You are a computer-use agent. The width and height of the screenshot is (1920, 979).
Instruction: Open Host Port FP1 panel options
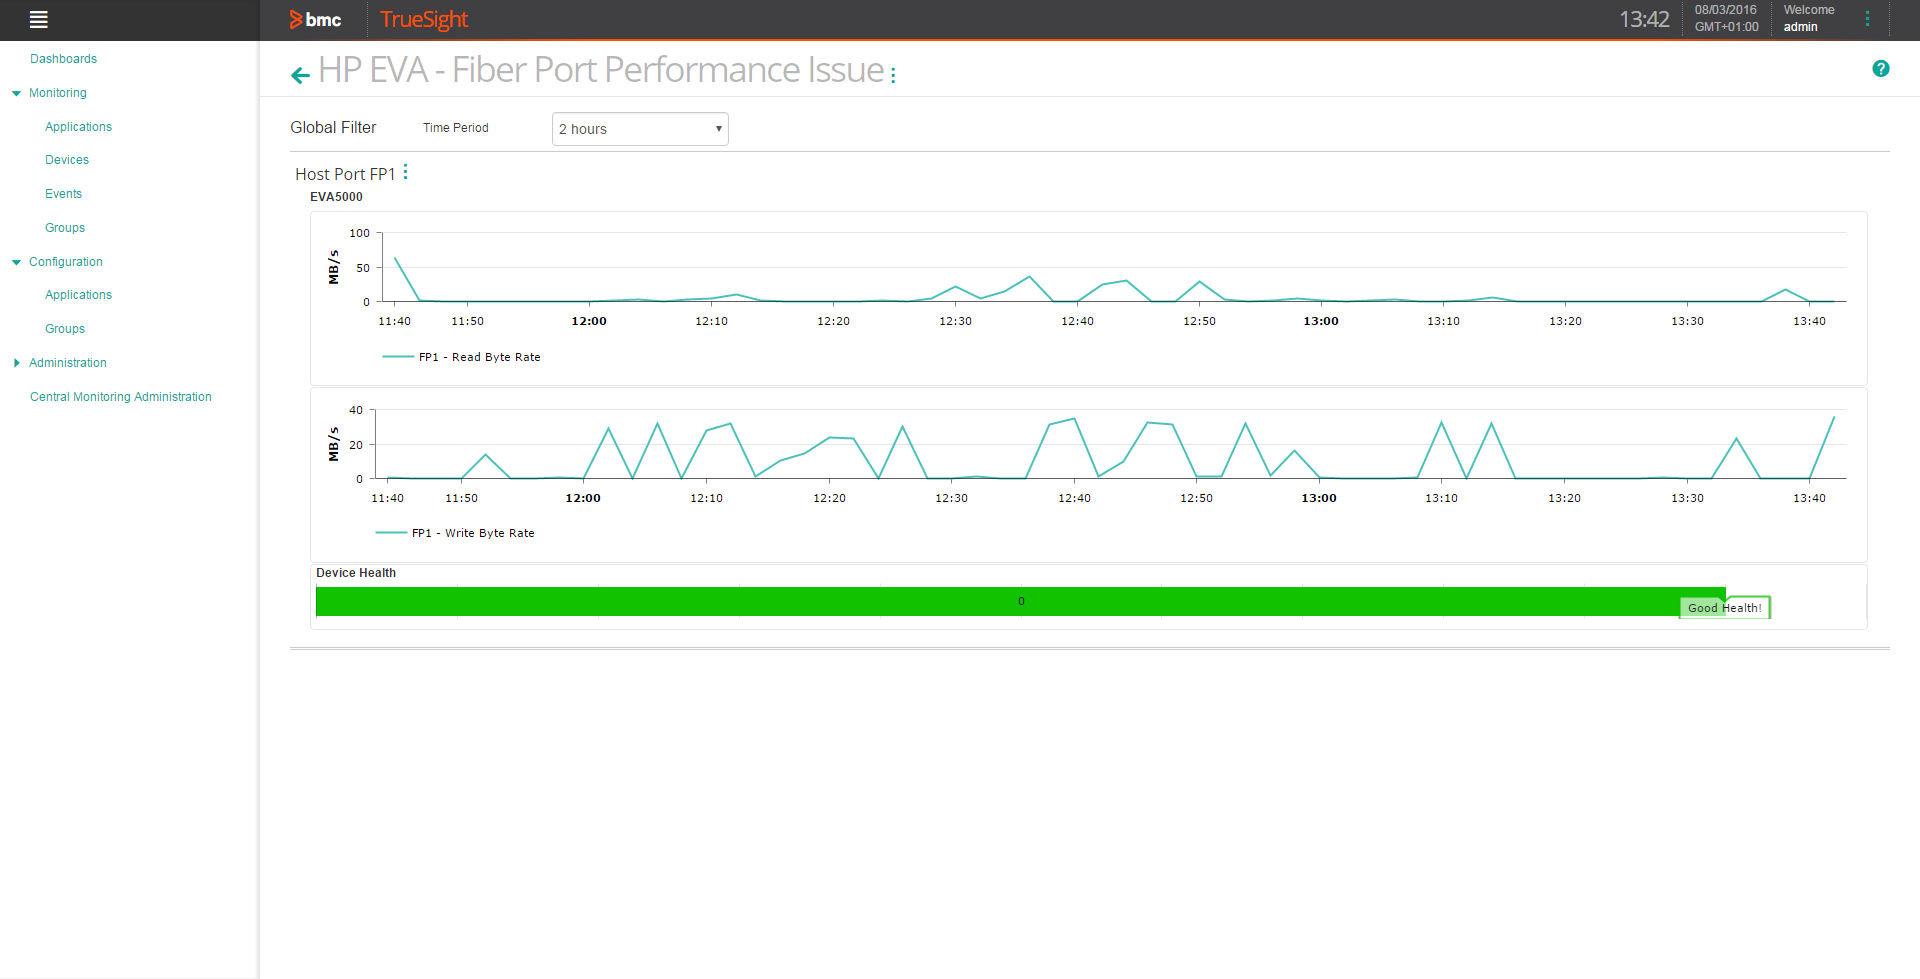coord(405,172)
